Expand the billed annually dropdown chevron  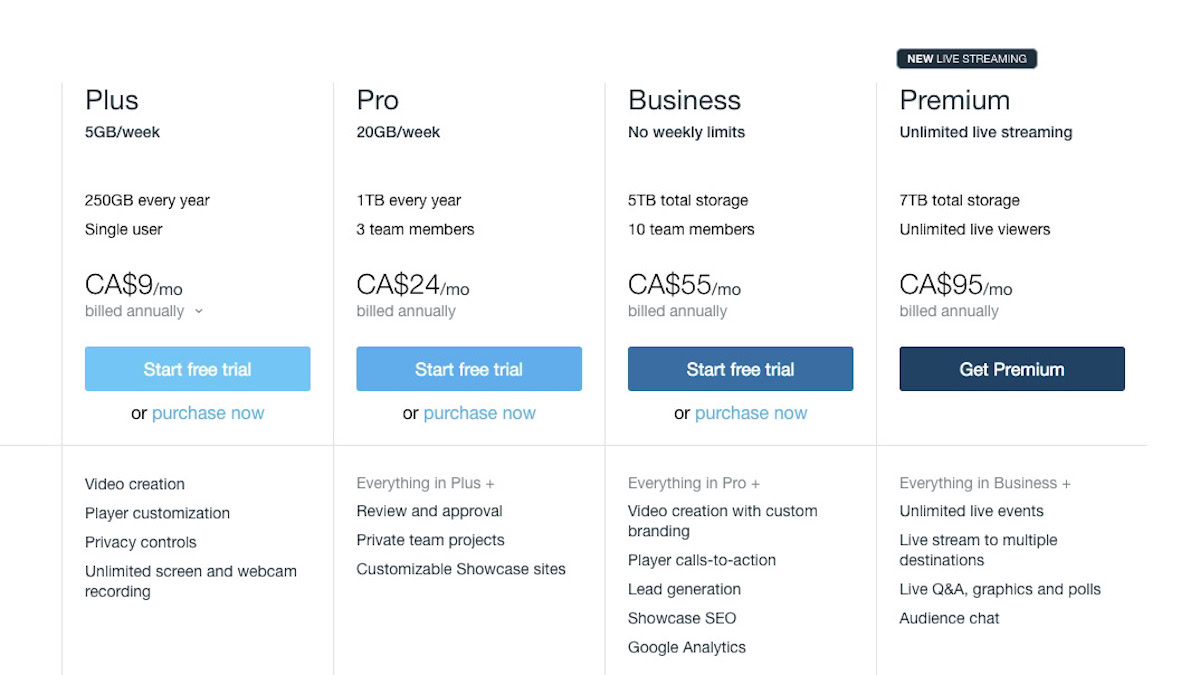pyautogui.click(x=198, y=311)
